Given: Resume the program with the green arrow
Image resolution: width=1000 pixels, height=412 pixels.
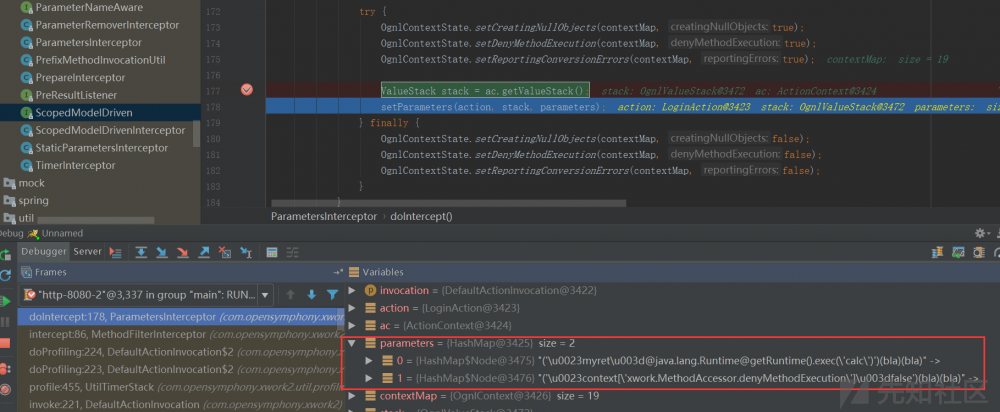Looking at the screenshot, I should pos(5,301).
